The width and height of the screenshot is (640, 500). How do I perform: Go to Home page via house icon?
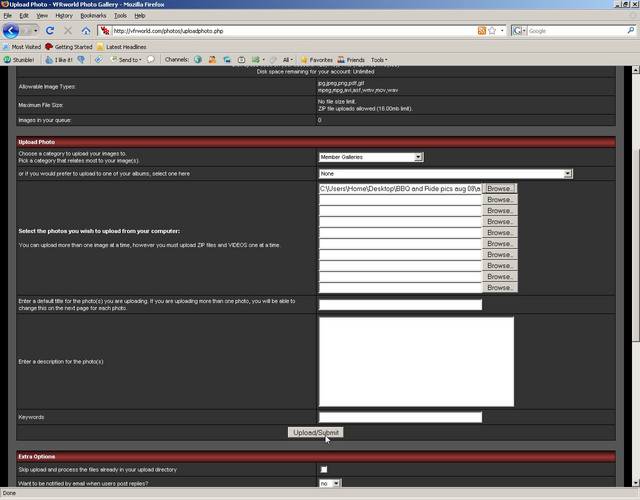[86, 31]
